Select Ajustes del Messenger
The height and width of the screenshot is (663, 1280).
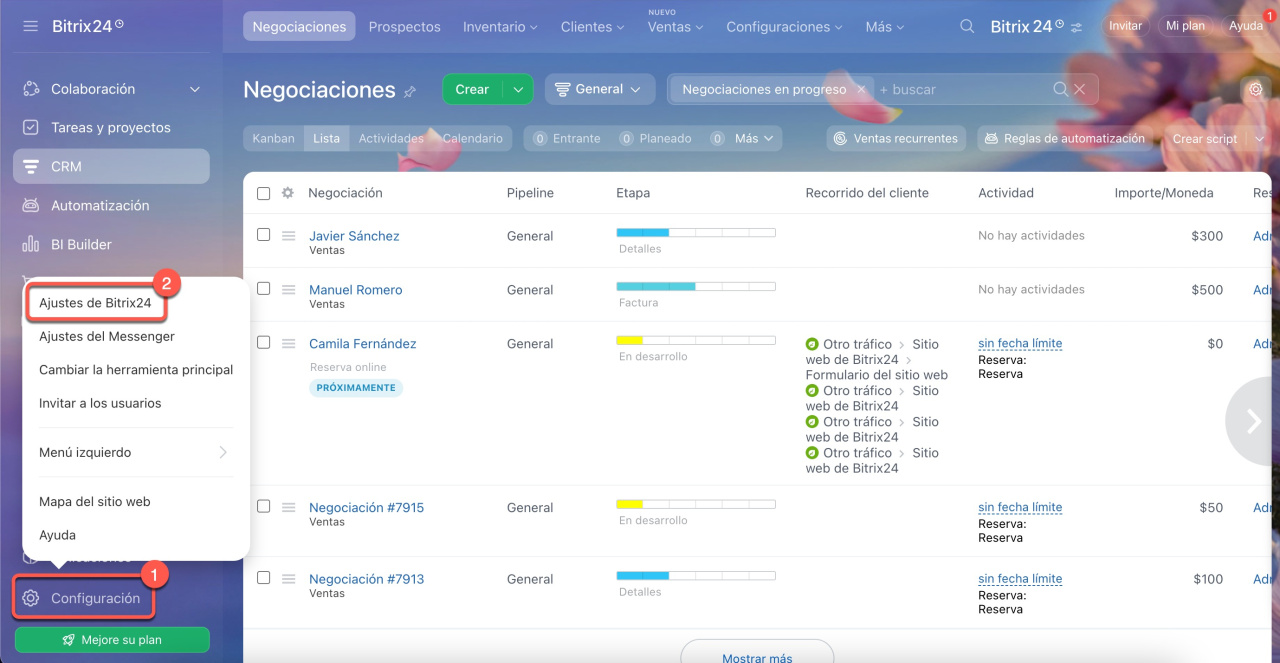tap(107, 336)
